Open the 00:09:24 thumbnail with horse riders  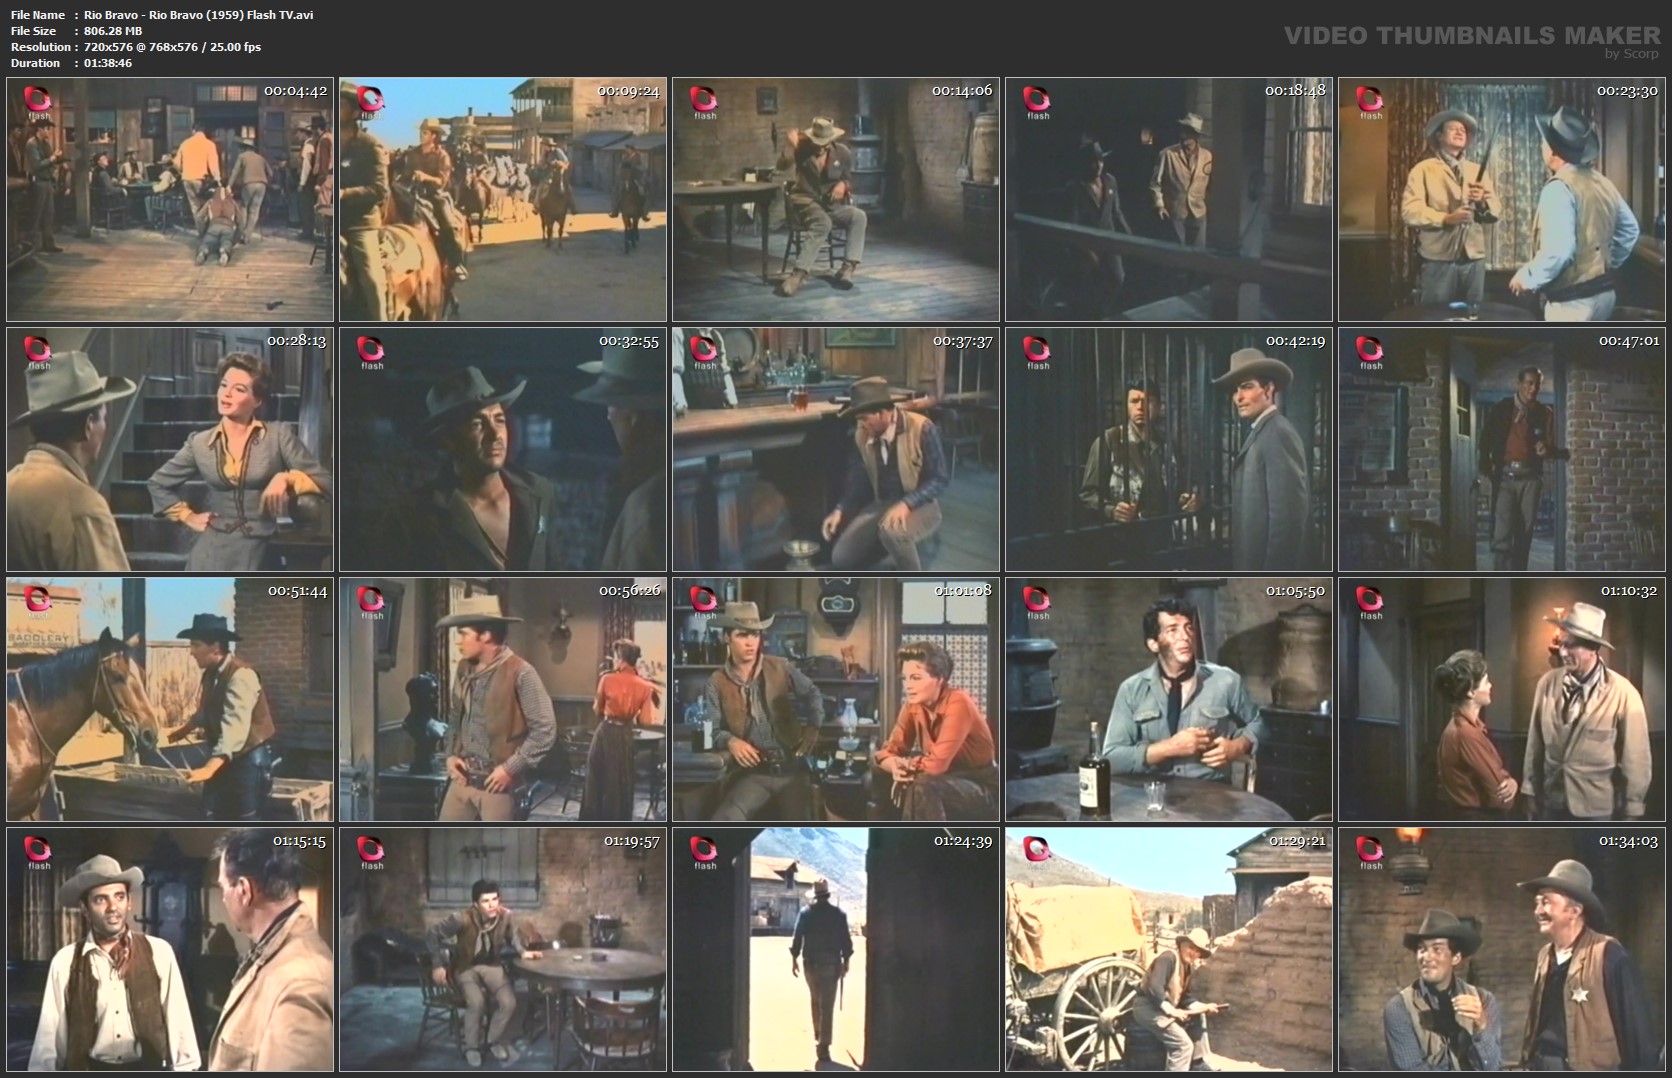(503, 200)
